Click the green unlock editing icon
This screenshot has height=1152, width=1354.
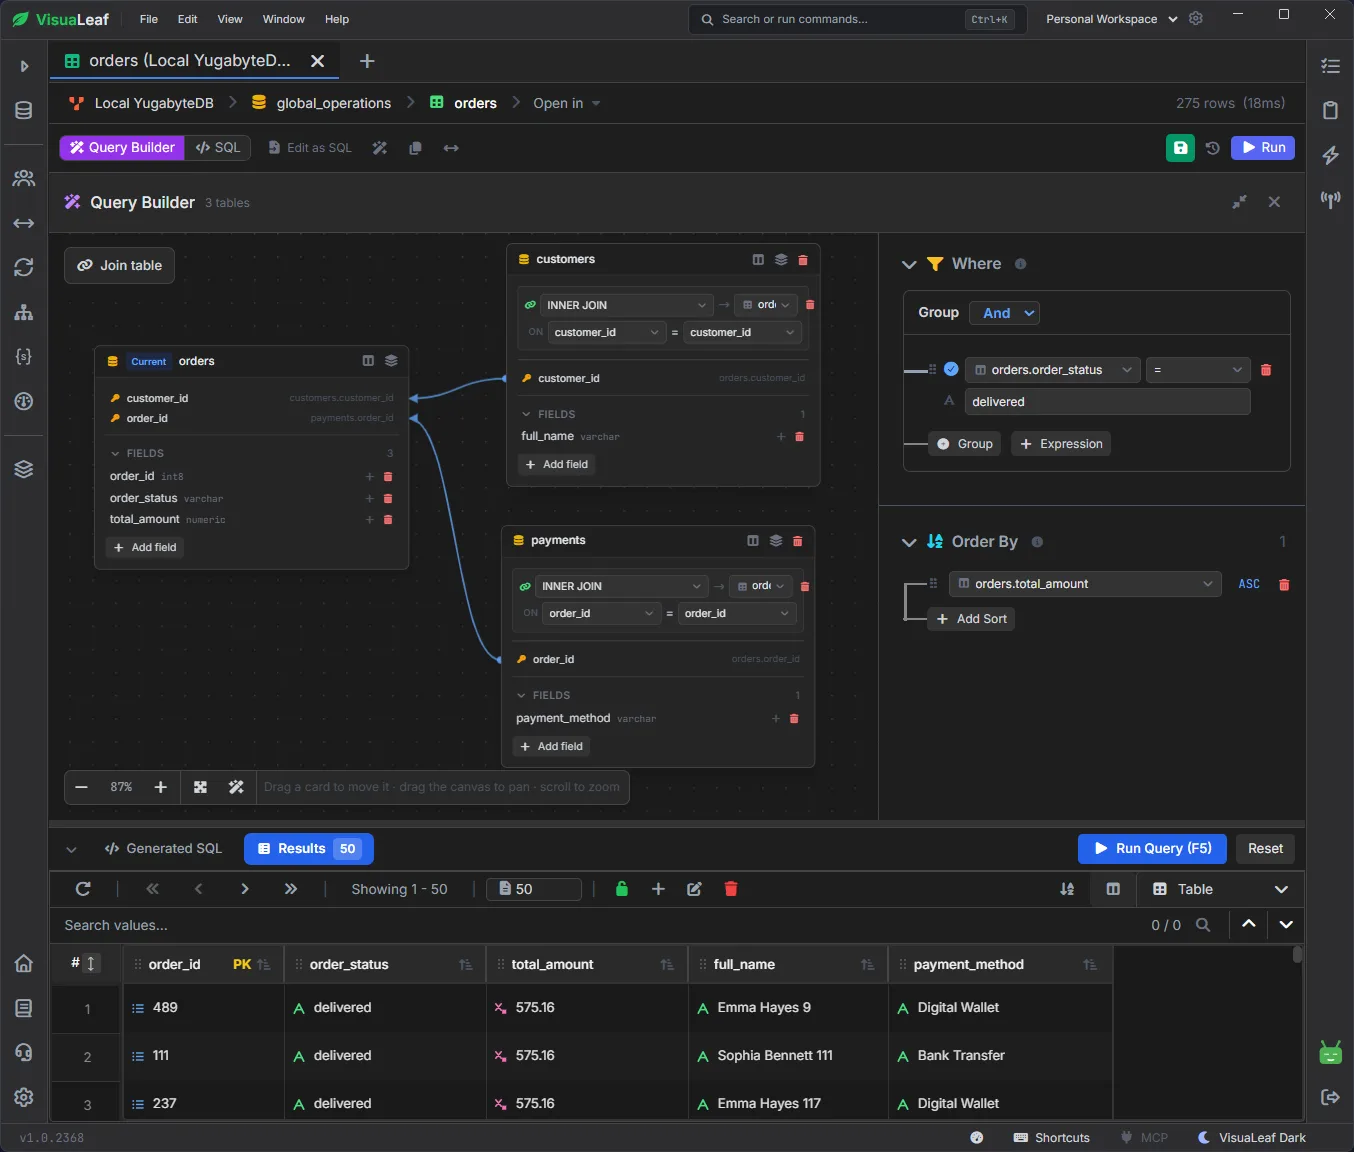[622, 889]
